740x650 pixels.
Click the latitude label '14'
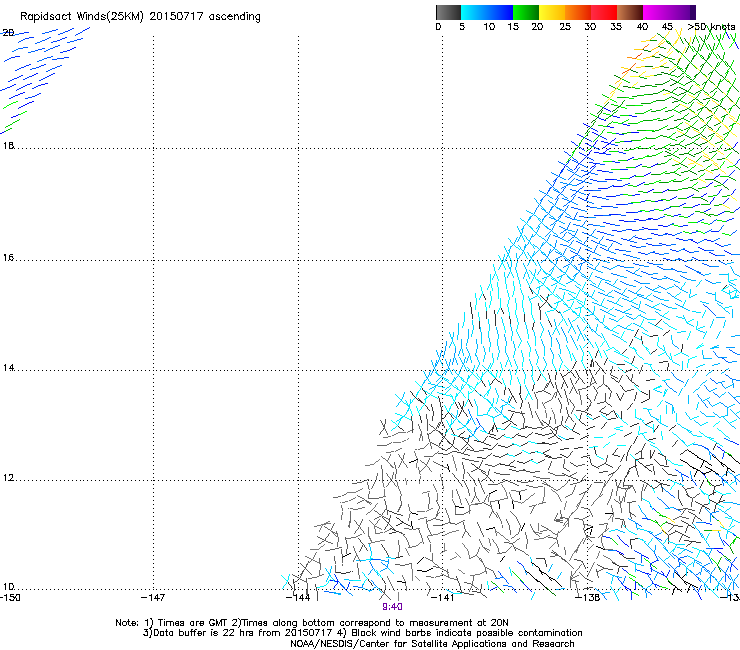point(8,368)
